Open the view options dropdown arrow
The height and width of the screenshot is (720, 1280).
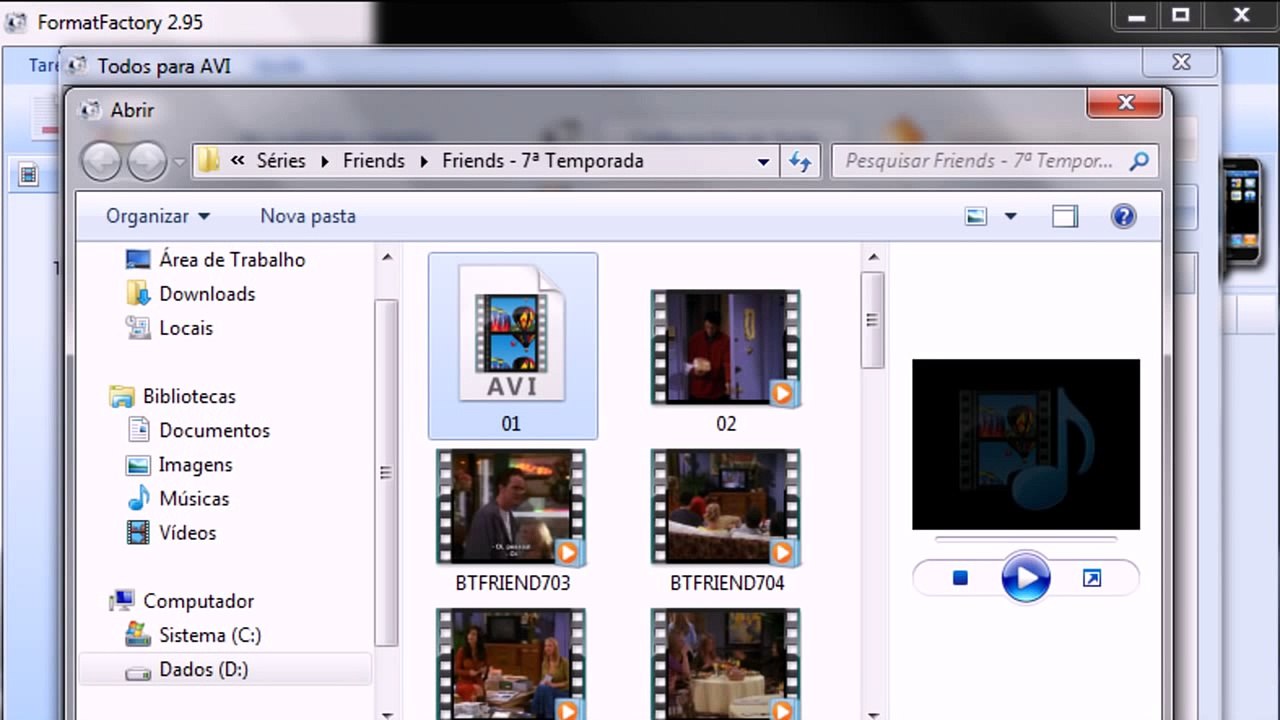point(1010,216)
